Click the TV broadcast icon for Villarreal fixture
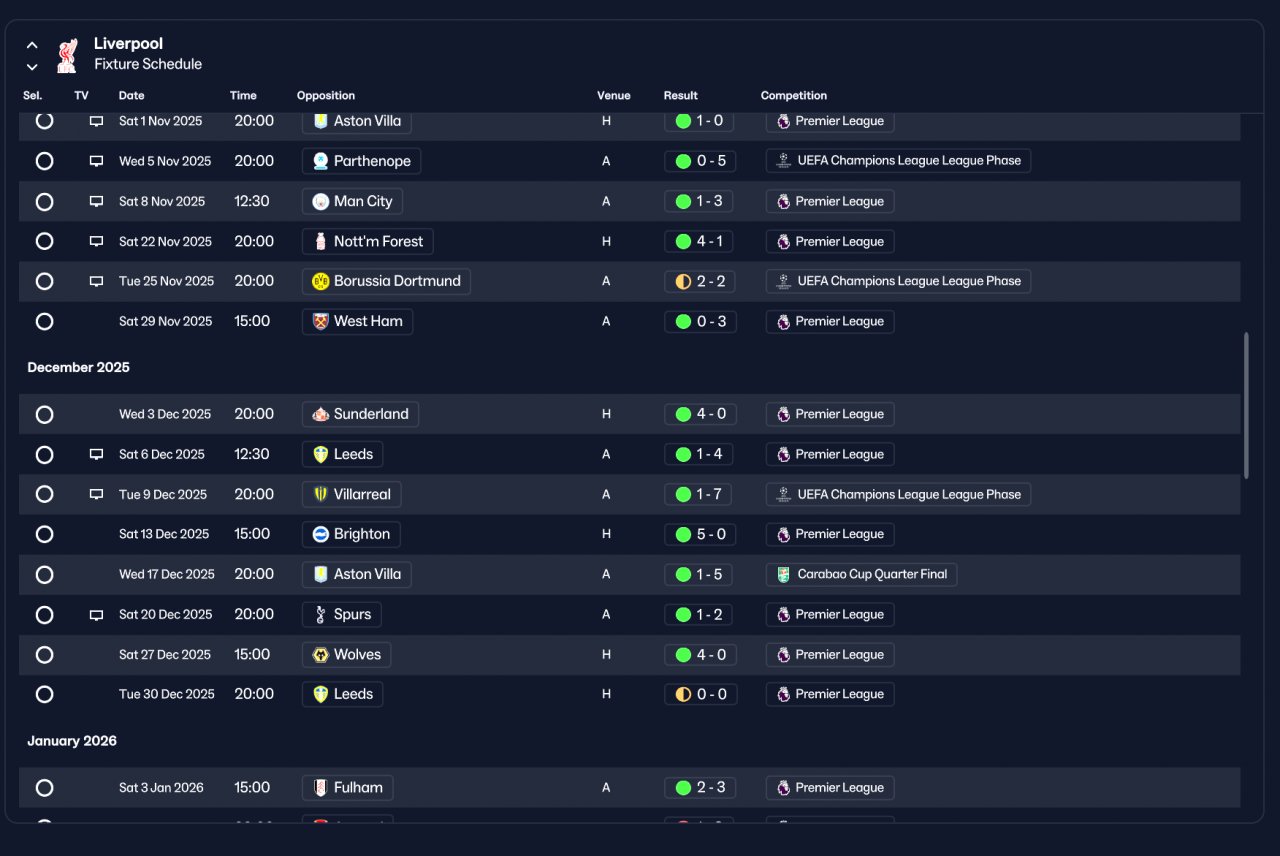The width and height of the screenshot is (1280, 856). pos(96,494)
